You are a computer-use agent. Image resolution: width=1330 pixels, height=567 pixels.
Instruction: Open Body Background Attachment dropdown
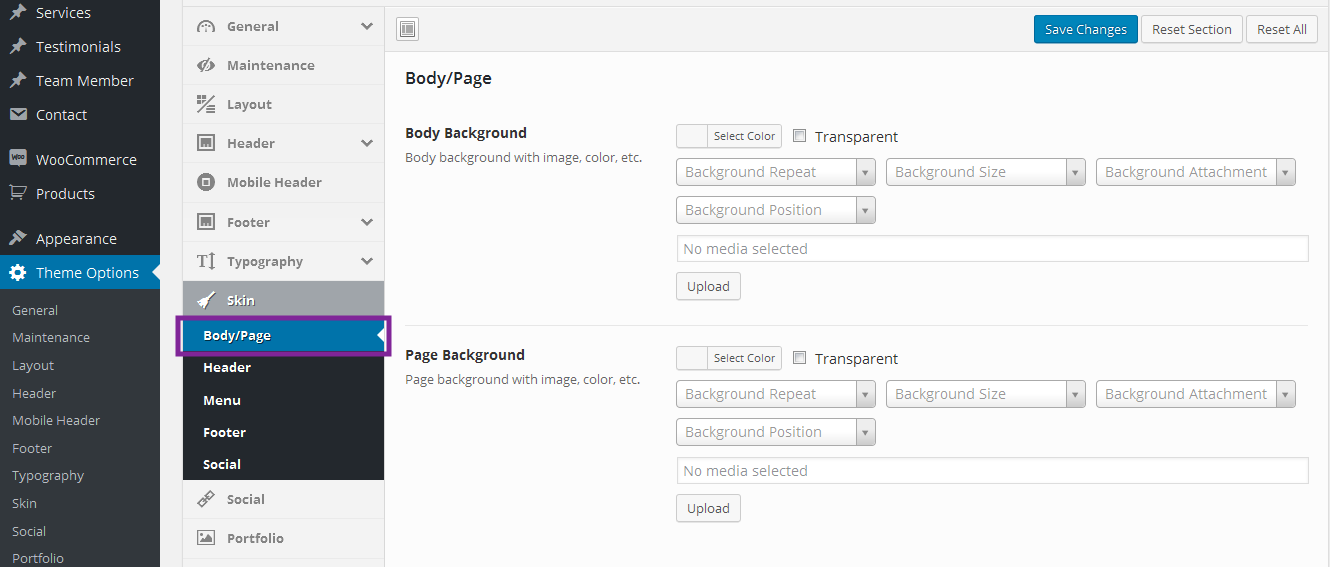tap(1195, 172)
